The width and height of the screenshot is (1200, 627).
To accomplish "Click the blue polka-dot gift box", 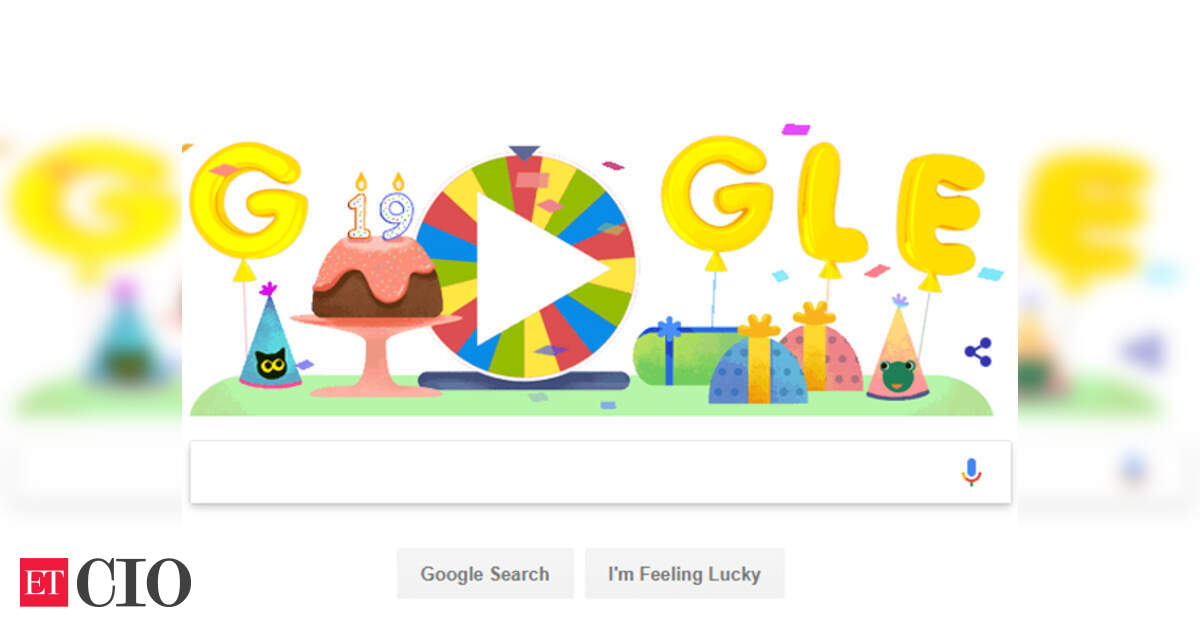I will point(757,362).
